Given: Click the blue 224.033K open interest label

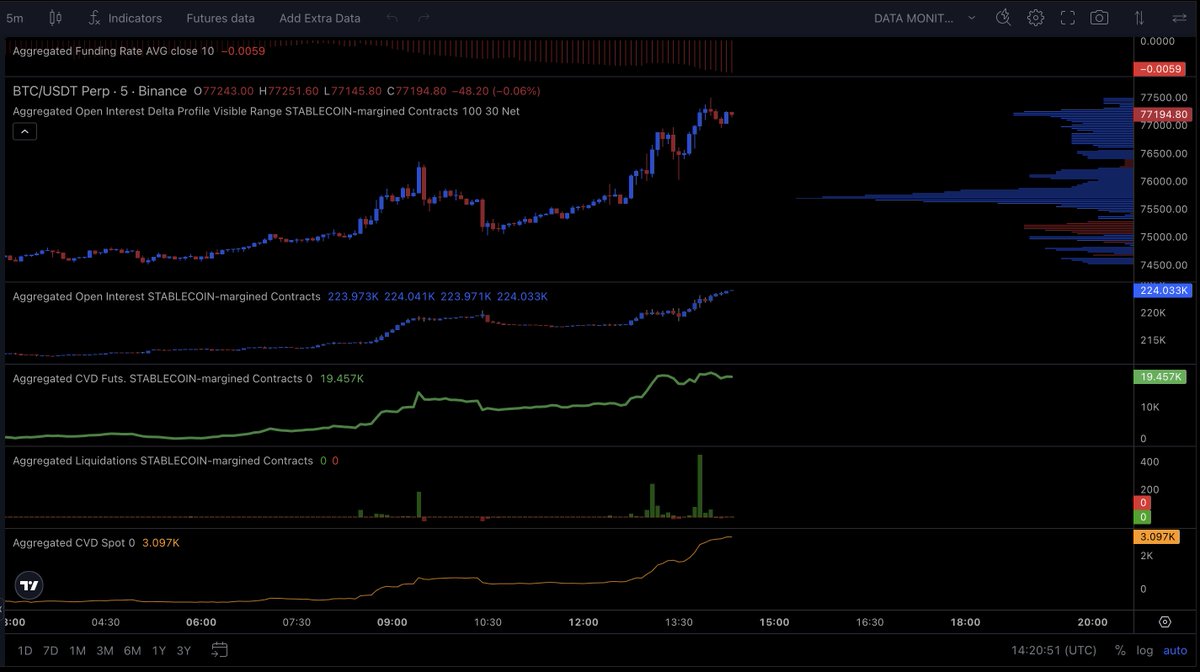Looking at the screenshot, I should click(1163, 290).
